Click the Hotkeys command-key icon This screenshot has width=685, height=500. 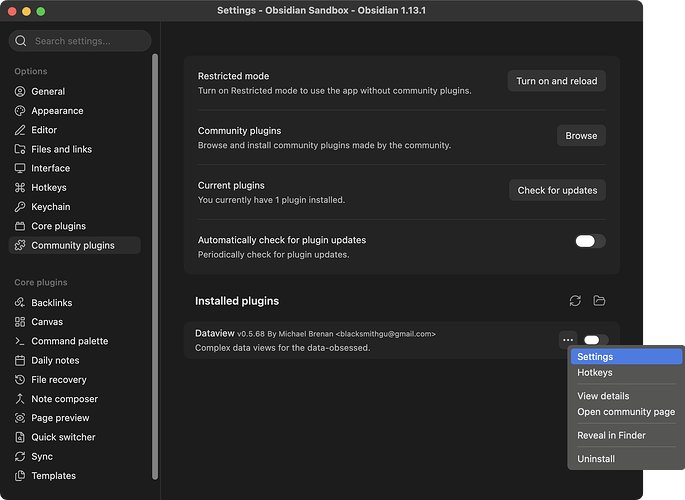point(20,187)
